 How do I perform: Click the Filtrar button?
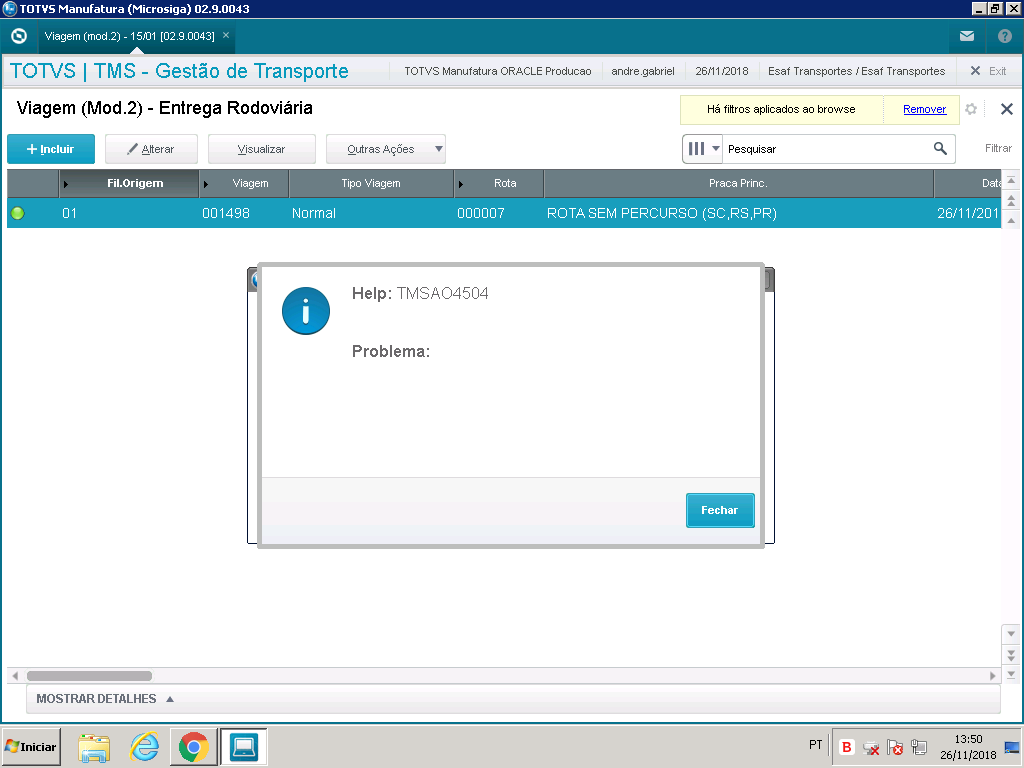coord(998,148)
